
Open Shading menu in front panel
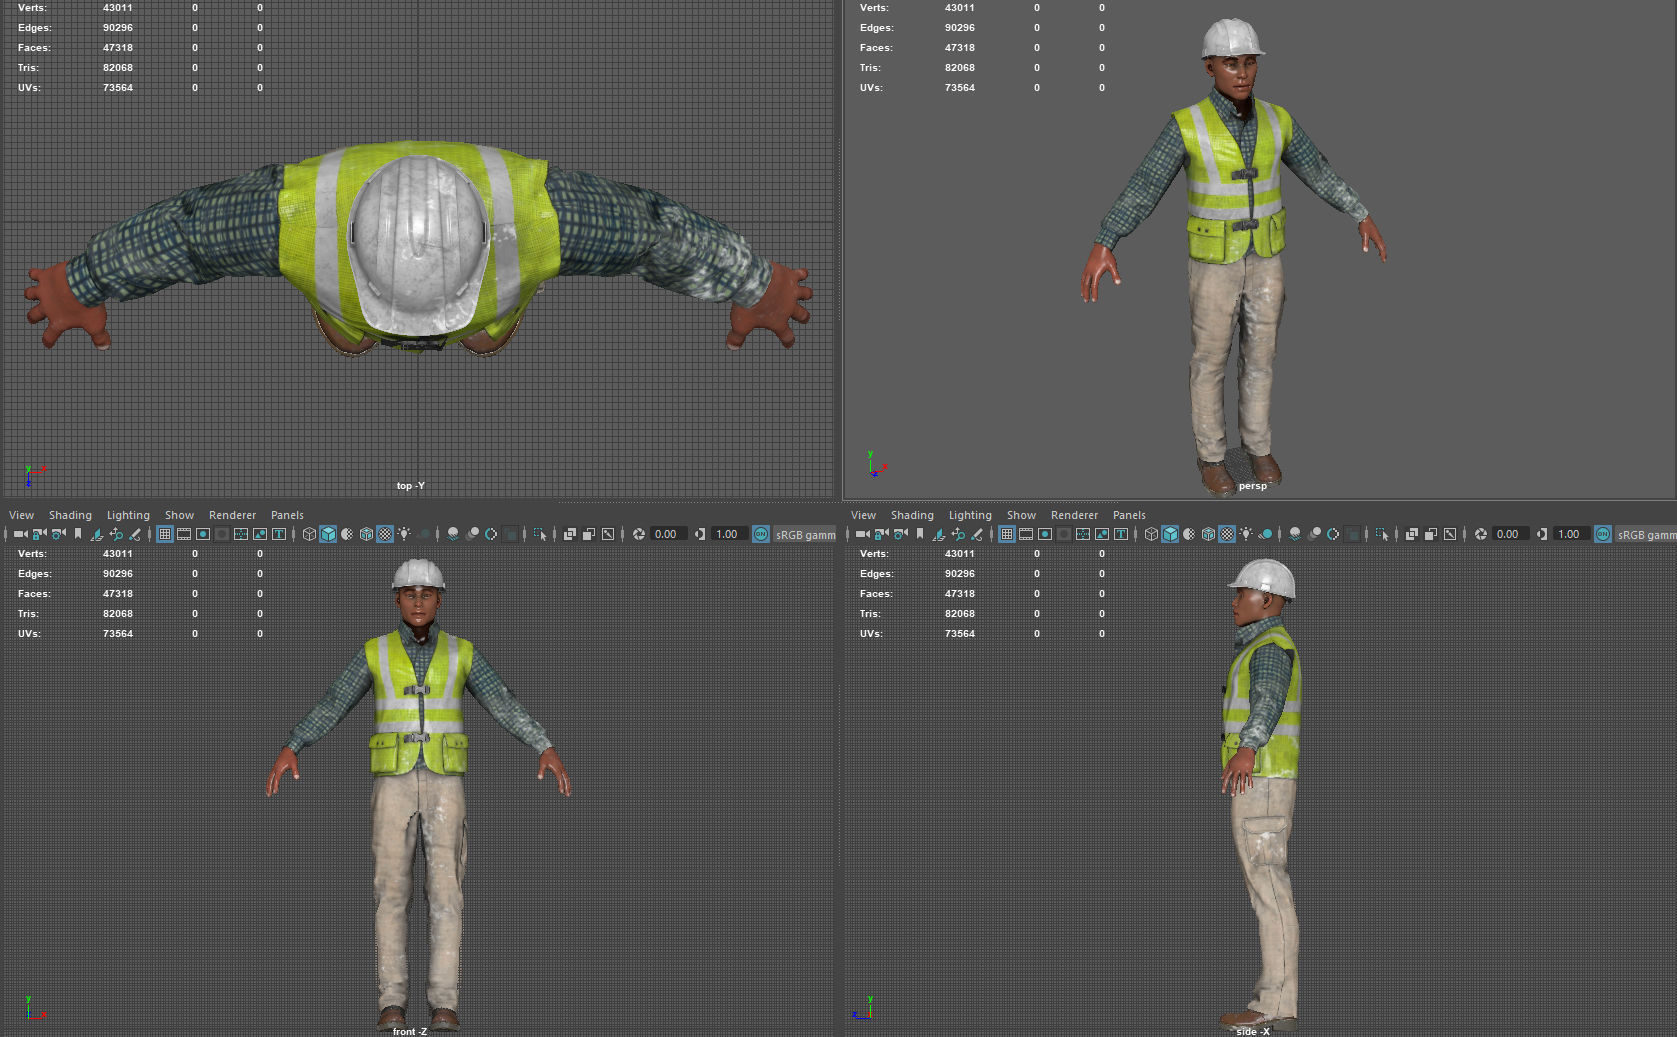click(70, 515)
